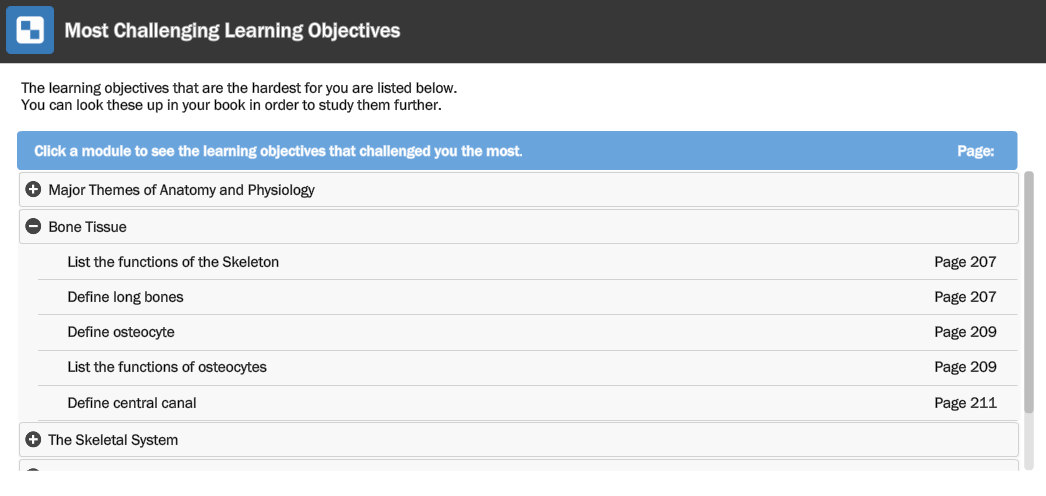Click Page 209 beside functions of osteocytes
Image resolution: width=1046 pixels, height=496 pixels.
[965, 367]
